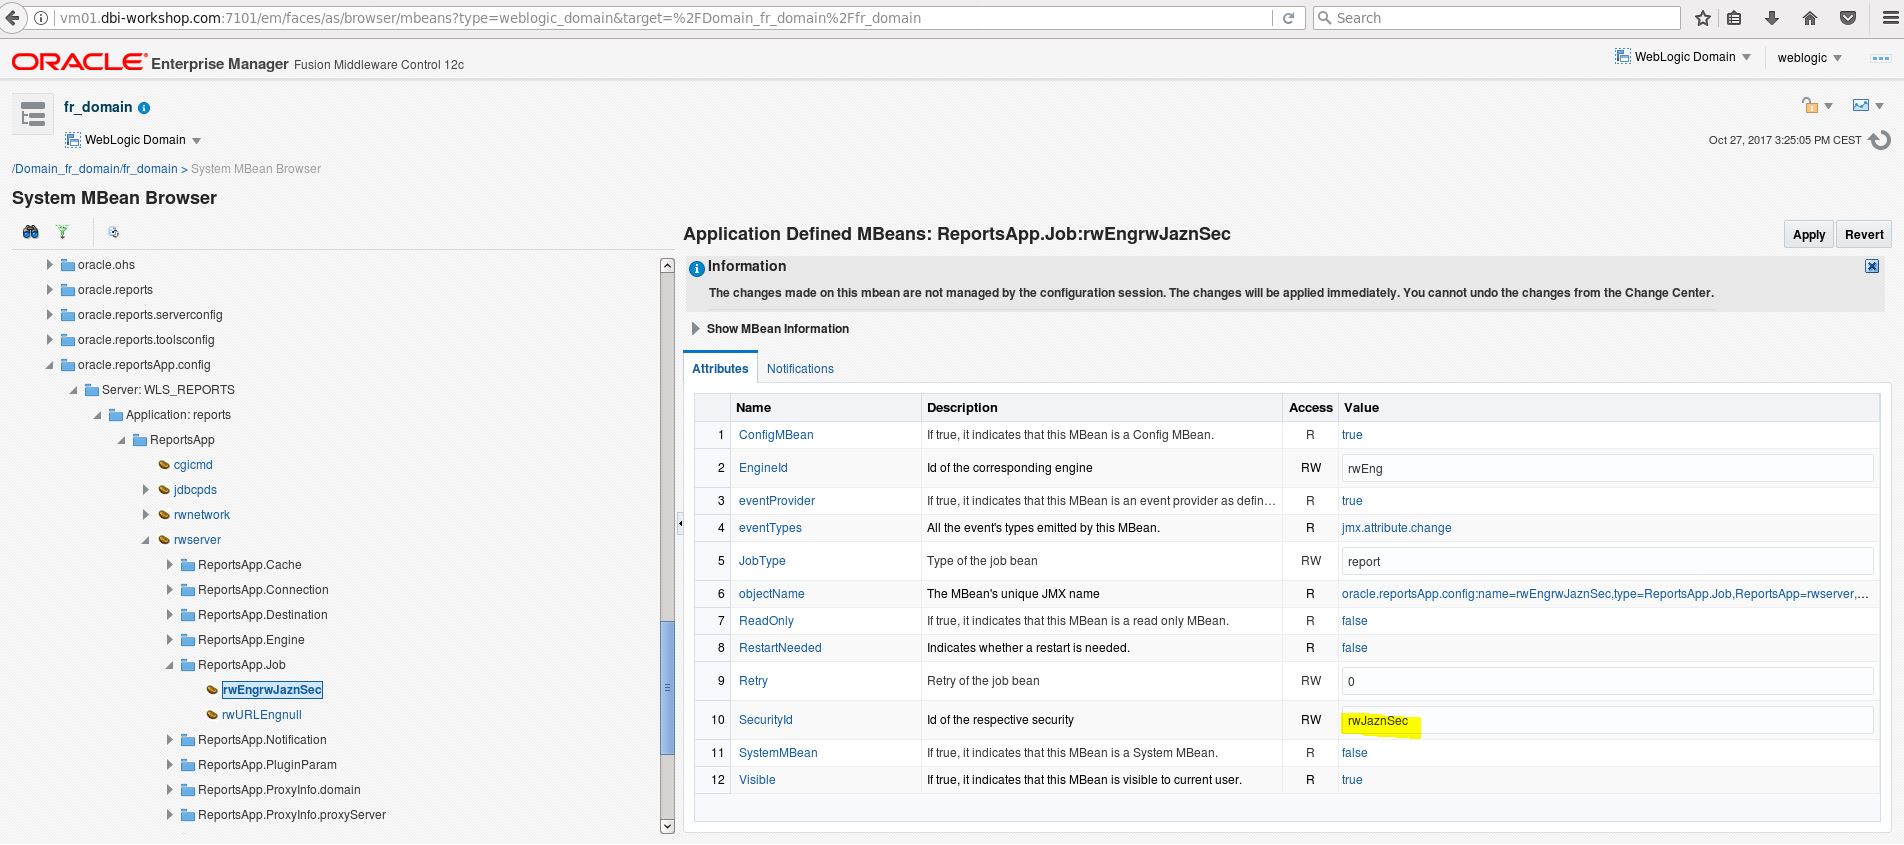Open the weblogic user menu
Image resolution: width=1904 pixels, height=845 pixels.
[x=1809, y=58]
